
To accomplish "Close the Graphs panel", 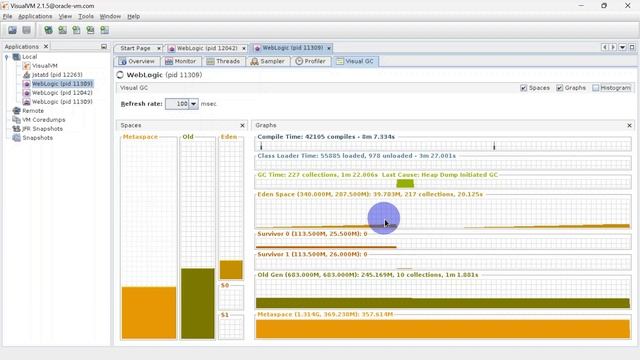I will [x=629, y=125].
